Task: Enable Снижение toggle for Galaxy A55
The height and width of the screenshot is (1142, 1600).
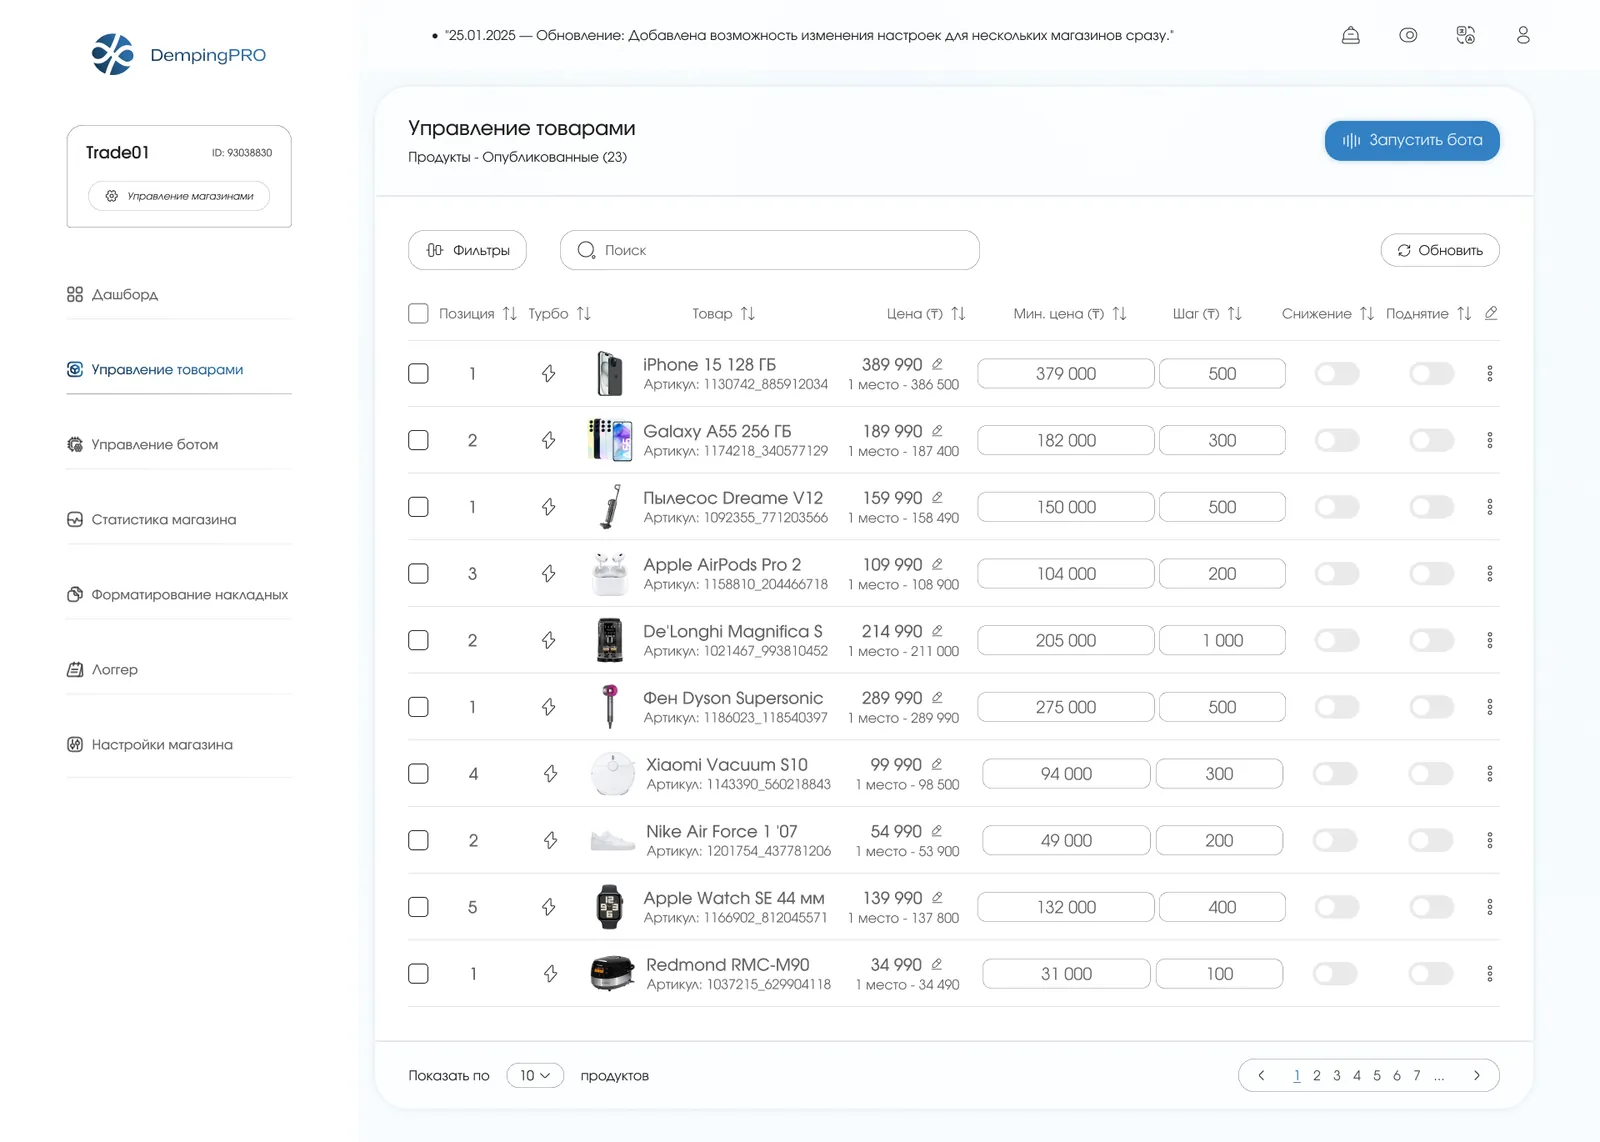Action: pyautogui.click(x=1337, y=440)
